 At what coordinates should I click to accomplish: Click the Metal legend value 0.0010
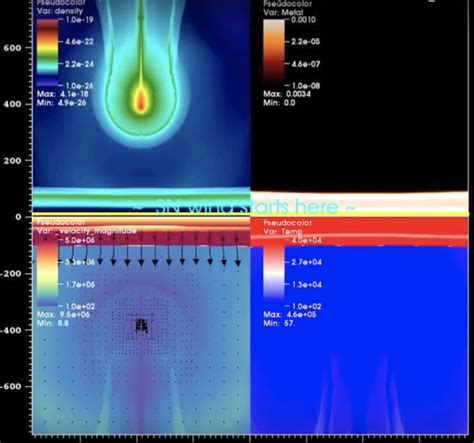click(x=303, y=19)
